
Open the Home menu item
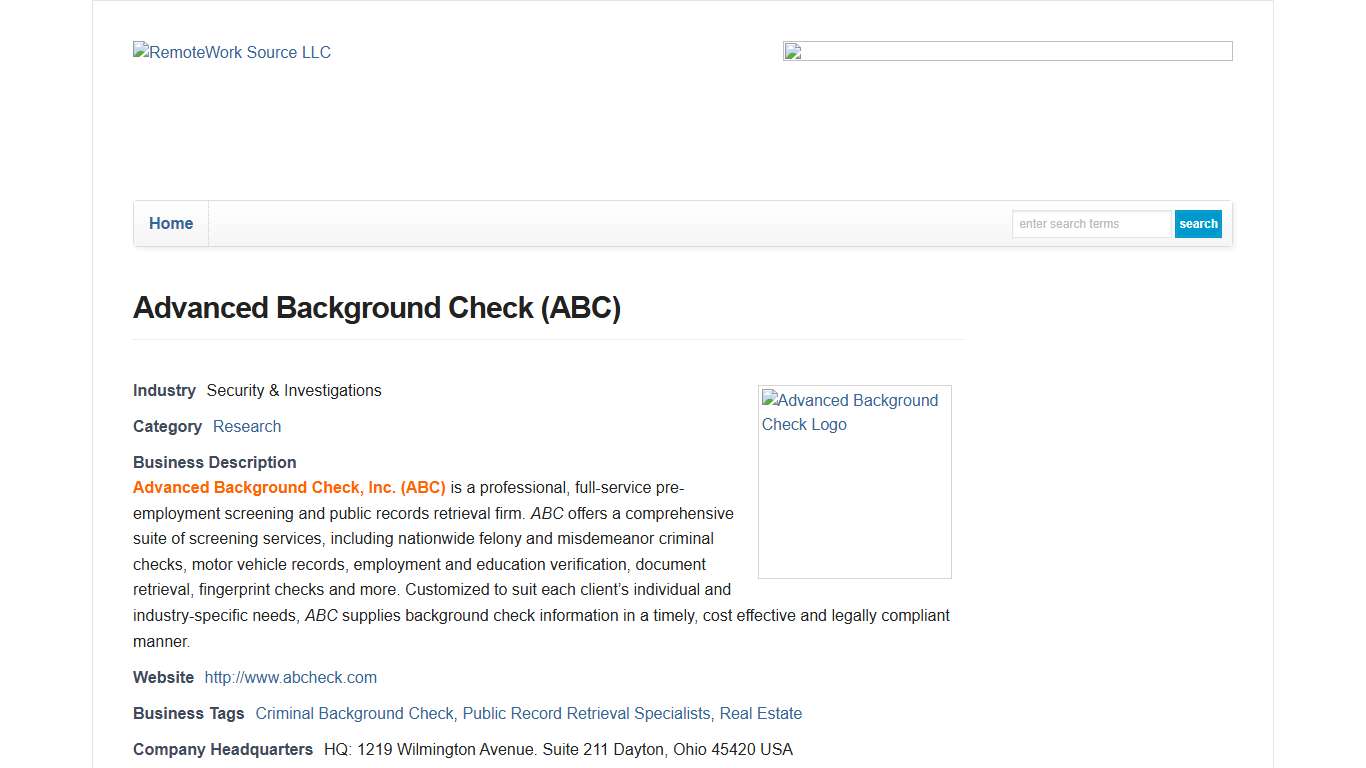(170, 223)
